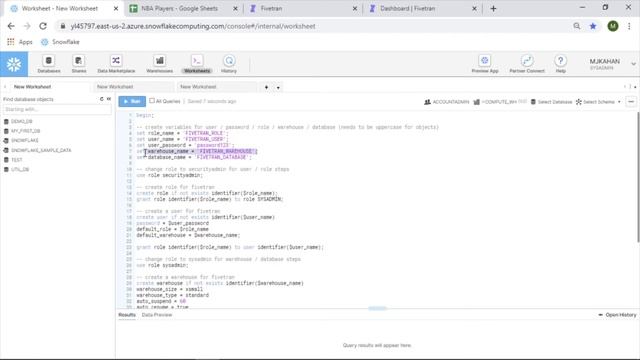
Task: Open the MJKAHAN user menu dropdown
Action: [611, 64]
